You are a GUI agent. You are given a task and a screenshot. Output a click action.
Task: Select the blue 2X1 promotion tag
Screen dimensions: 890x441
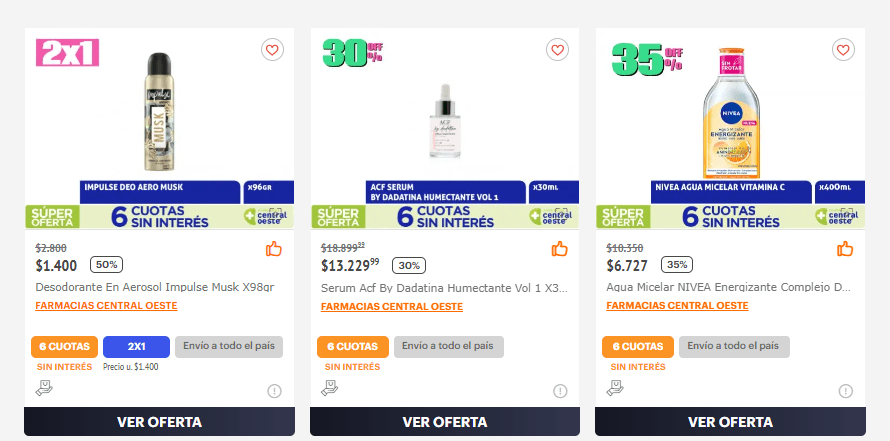pyautogui.click(x=136, y=347)
